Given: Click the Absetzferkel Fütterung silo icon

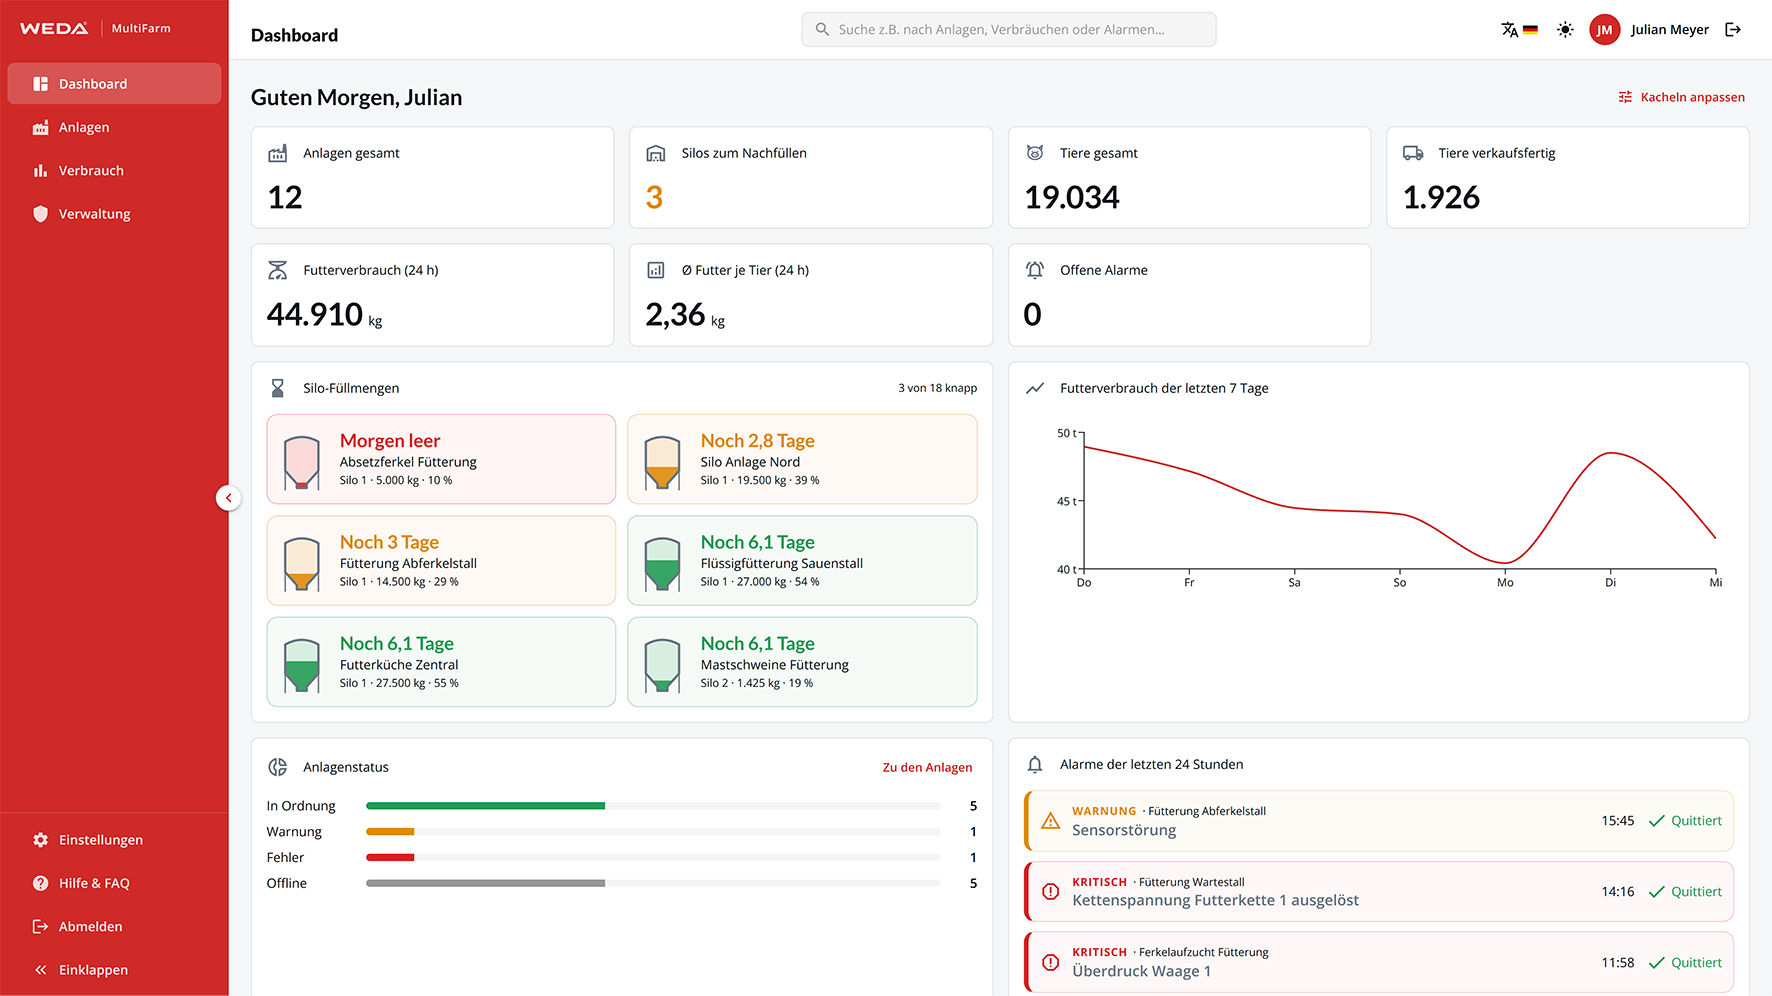Looking at the screenshot, I should [x=301, y=462].
